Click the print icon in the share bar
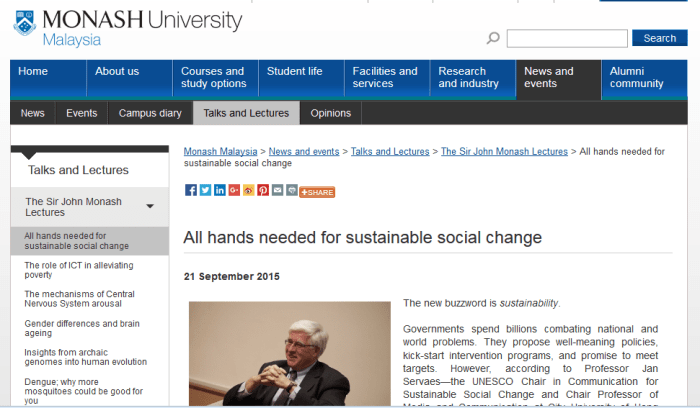 291,190
